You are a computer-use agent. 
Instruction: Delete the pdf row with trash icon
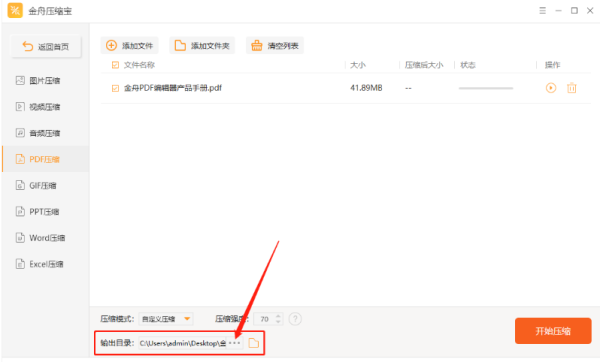572,88
